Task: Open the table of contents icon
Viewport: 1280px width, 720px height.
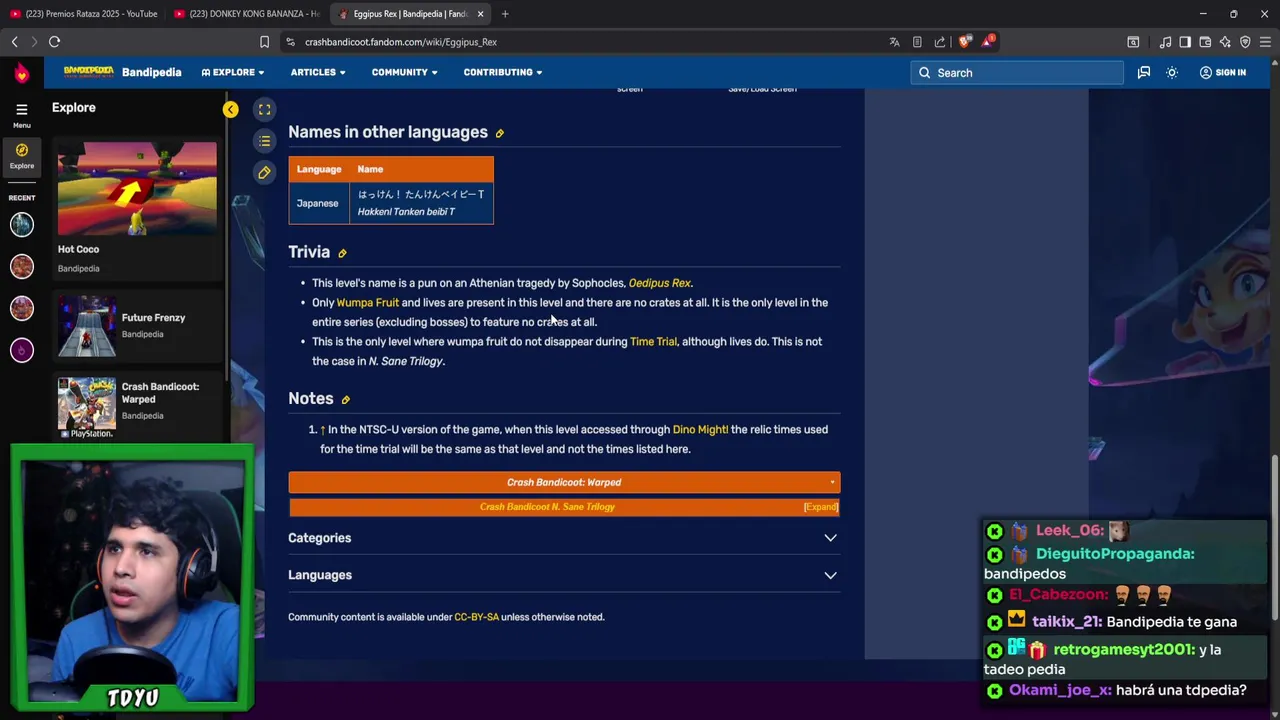Action: [264, 141]
